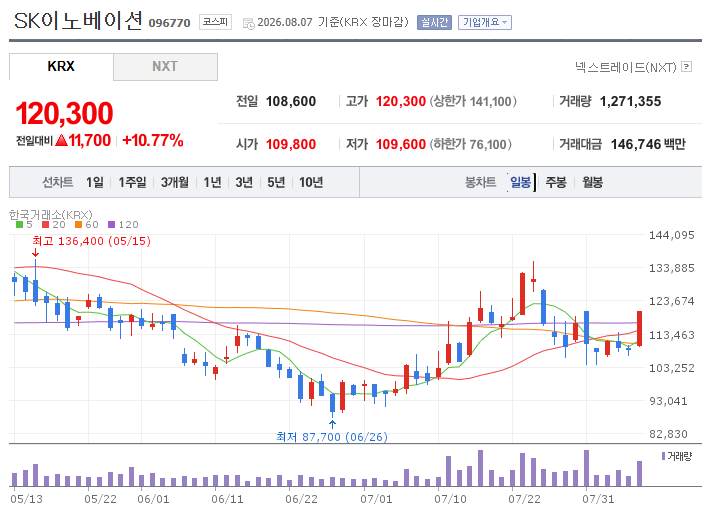Screen dimensions: 702x514
Task: Select the 10년 line chart period
Action: click(311, 182)
